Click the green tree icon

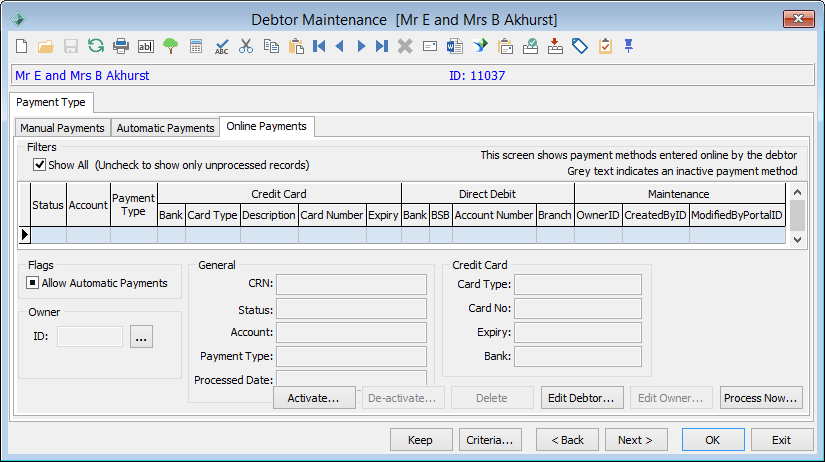170,46
